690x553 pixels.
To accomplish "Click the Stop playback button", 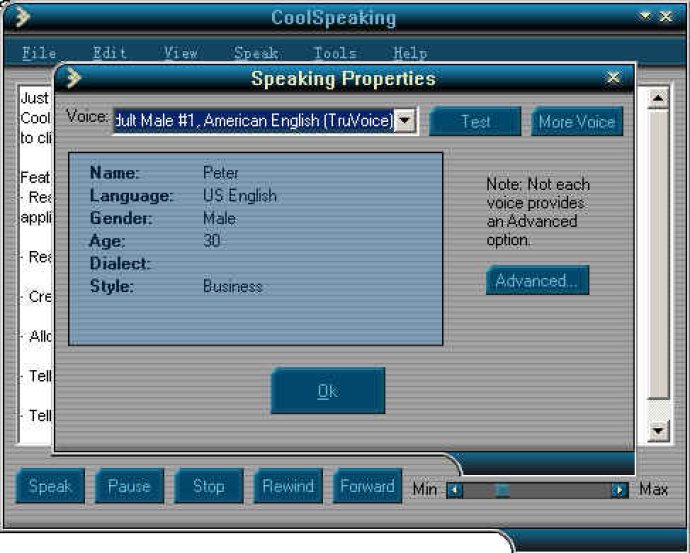I will (209, 486).
